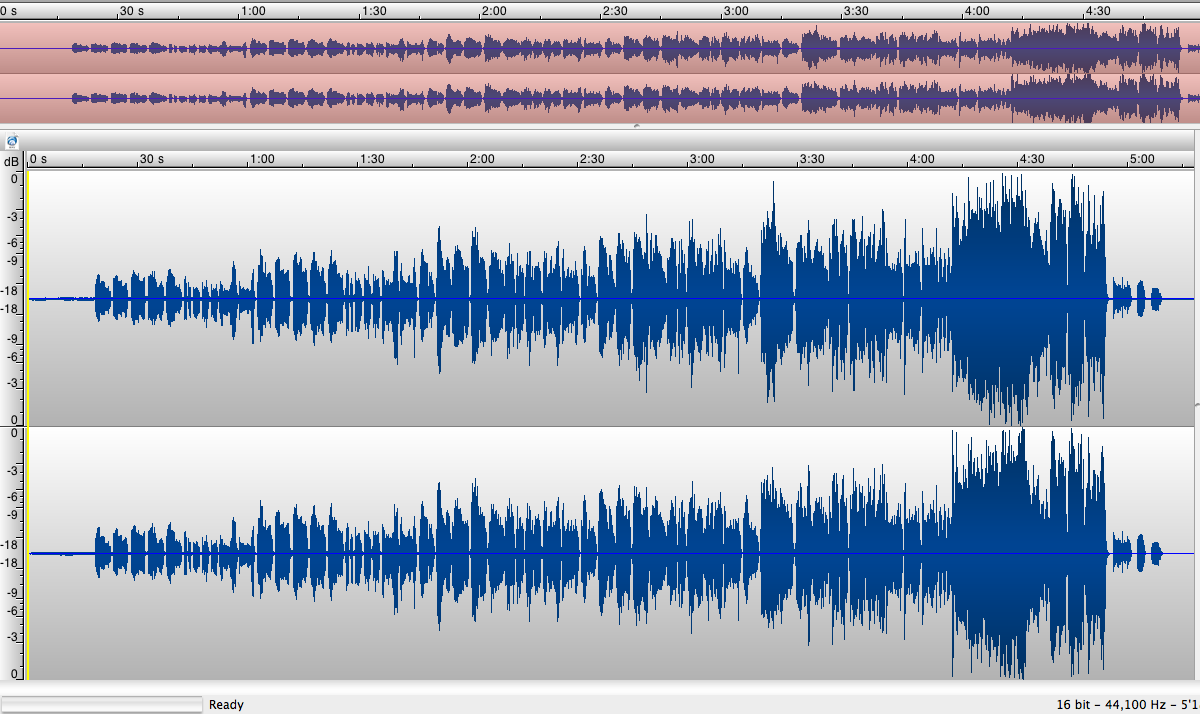Click inside the lower channel of the main waveform

pos(611,554)
